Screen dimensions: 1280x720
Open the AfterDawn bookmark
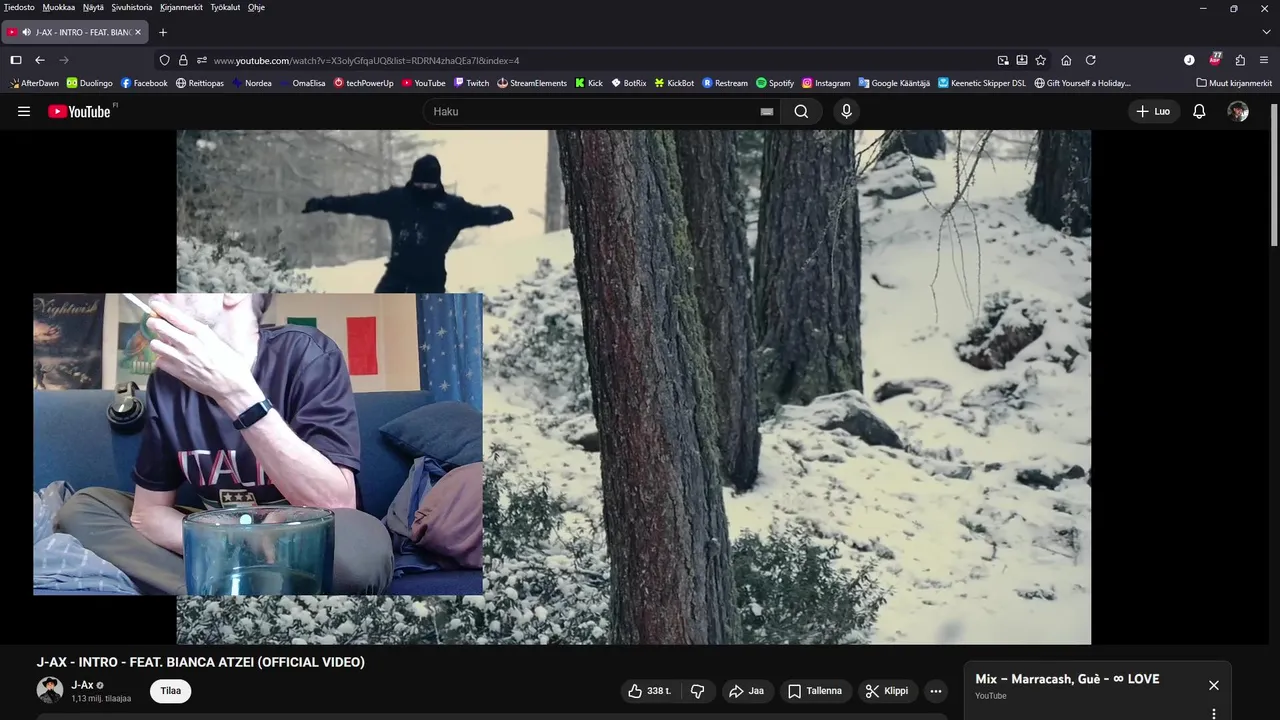click(x=34, y=83)
